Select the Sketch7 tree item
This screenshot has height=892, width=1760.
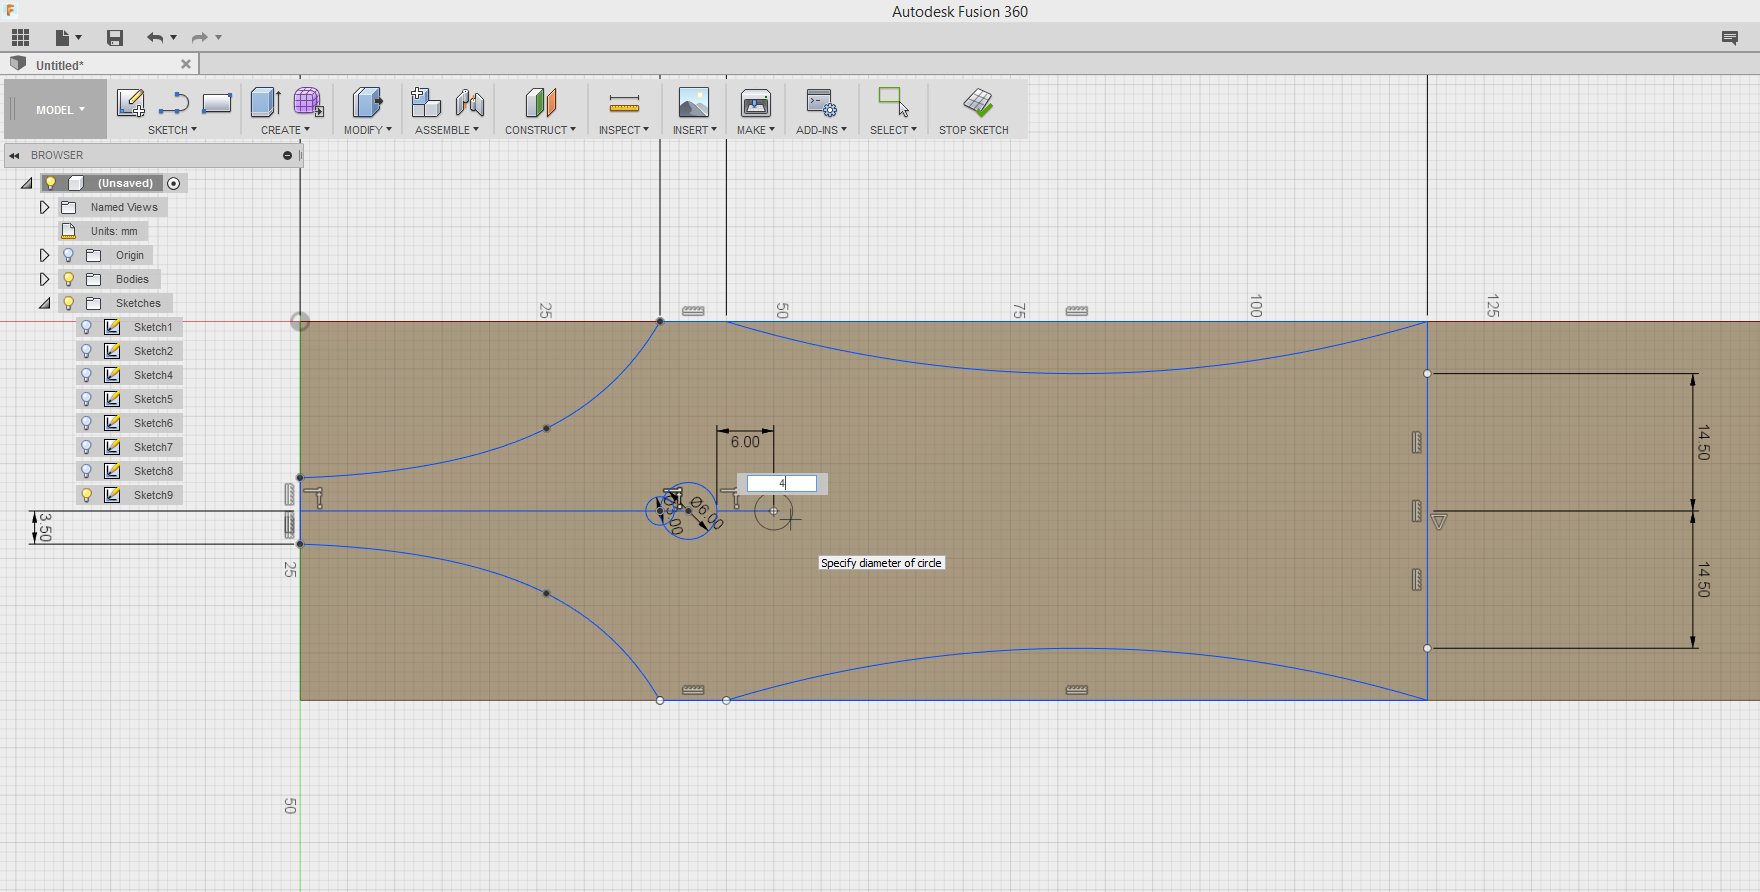coord(153,447)
